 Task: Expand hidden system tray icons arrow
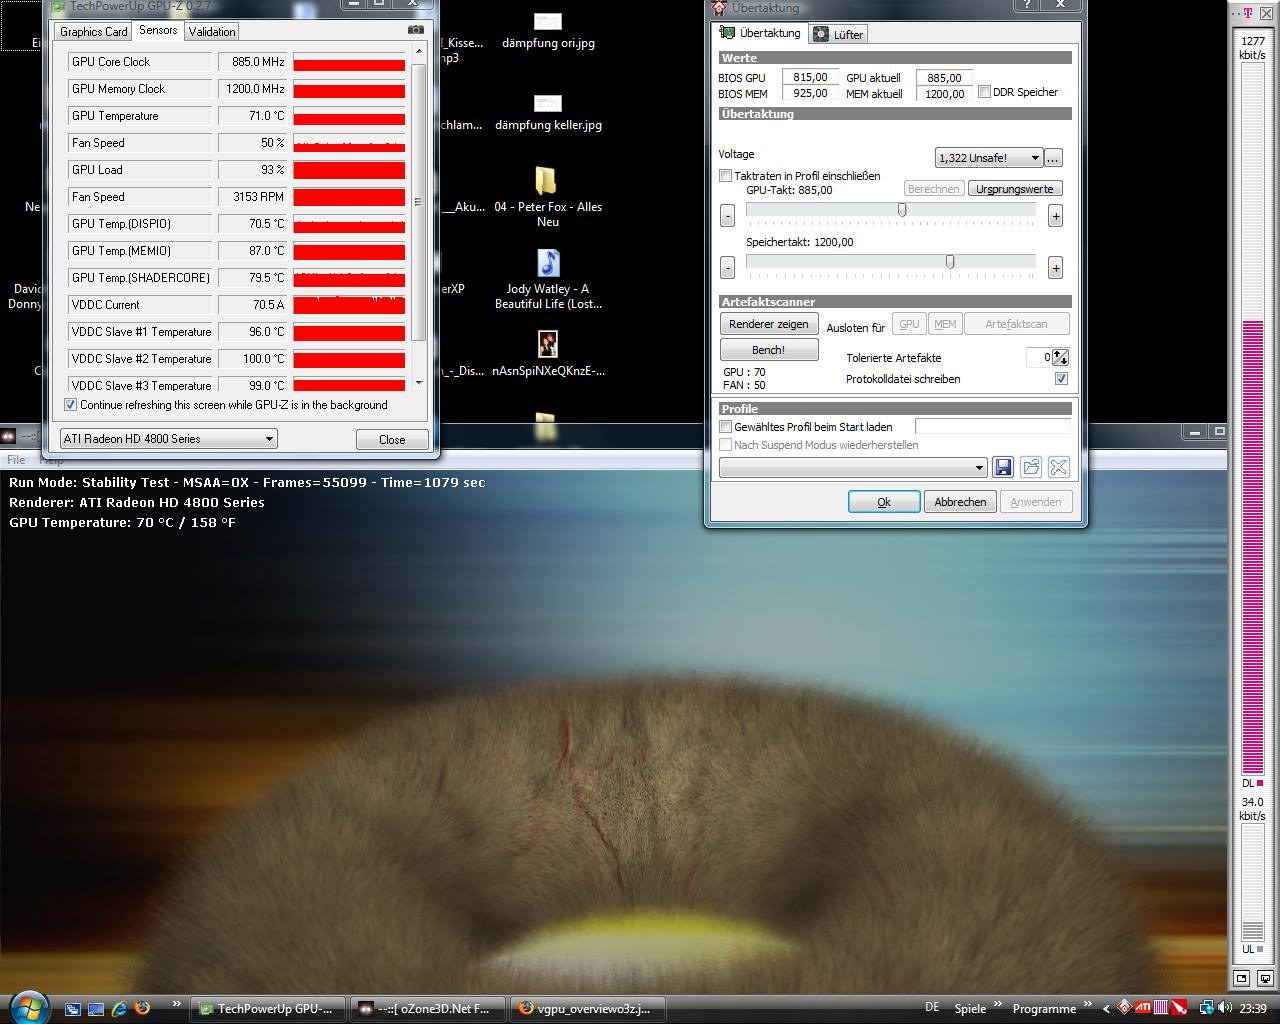click(x=1106, y=1008)
